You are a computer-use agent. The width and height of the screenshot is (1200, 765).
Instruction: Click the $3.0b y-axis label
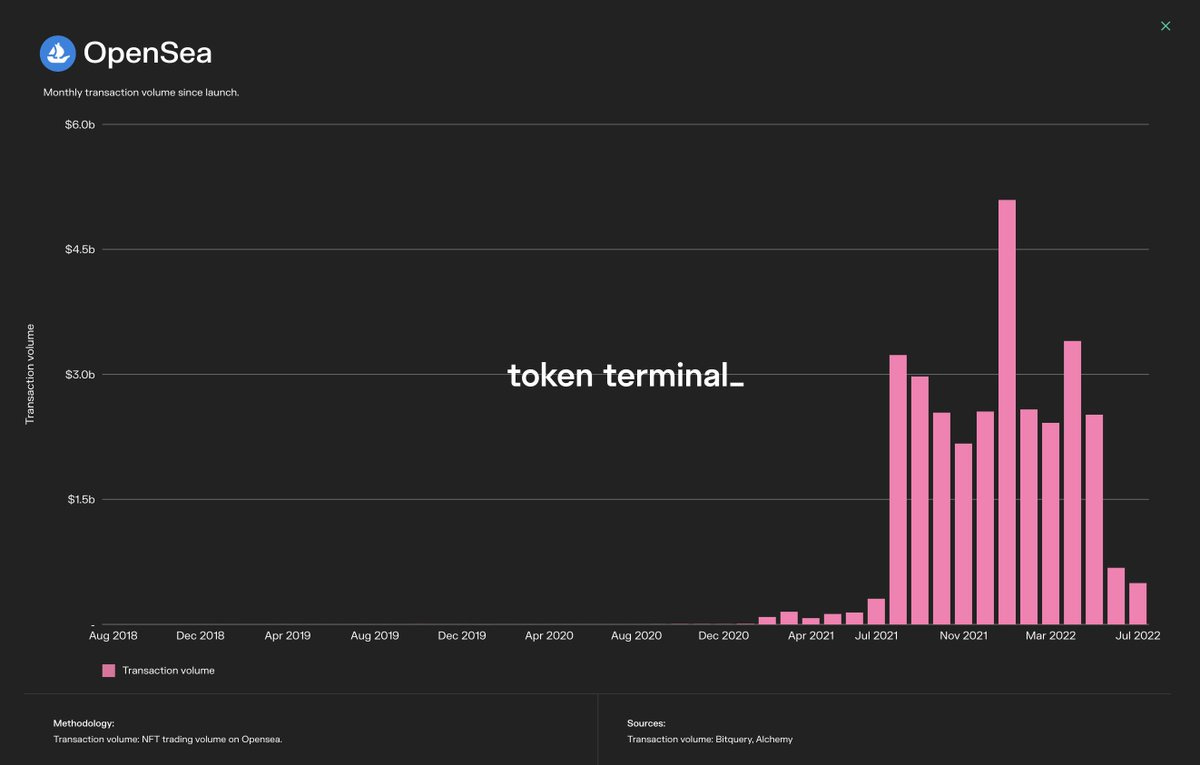pos(80,374)
